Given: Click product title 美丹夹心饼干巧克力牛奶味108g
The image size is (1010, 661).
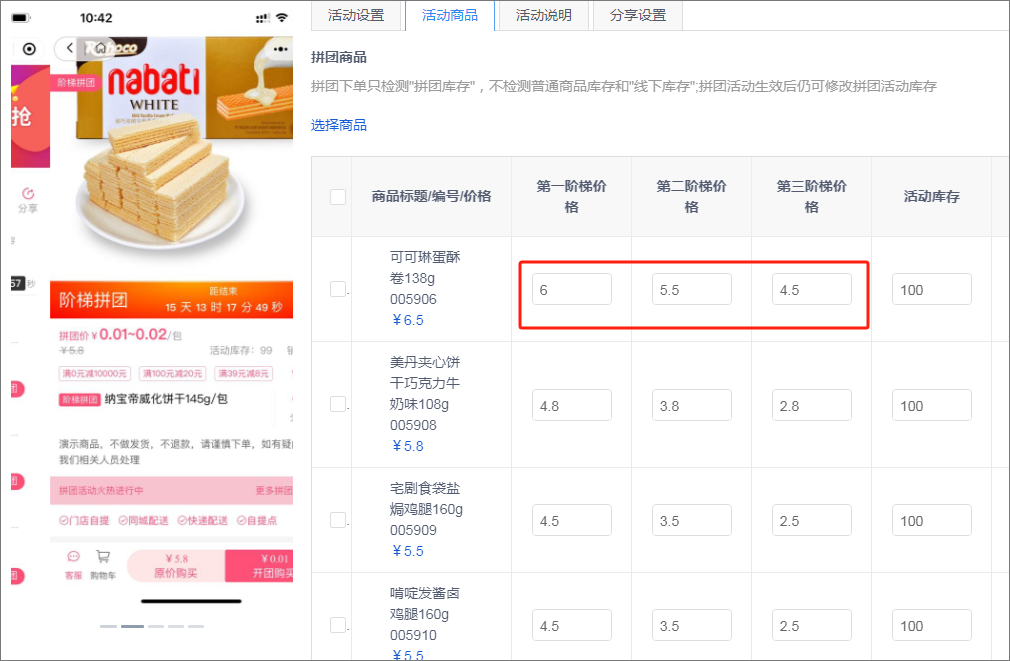Looking at the screenshot, I should pyautogui.click(x=425, y=383).
